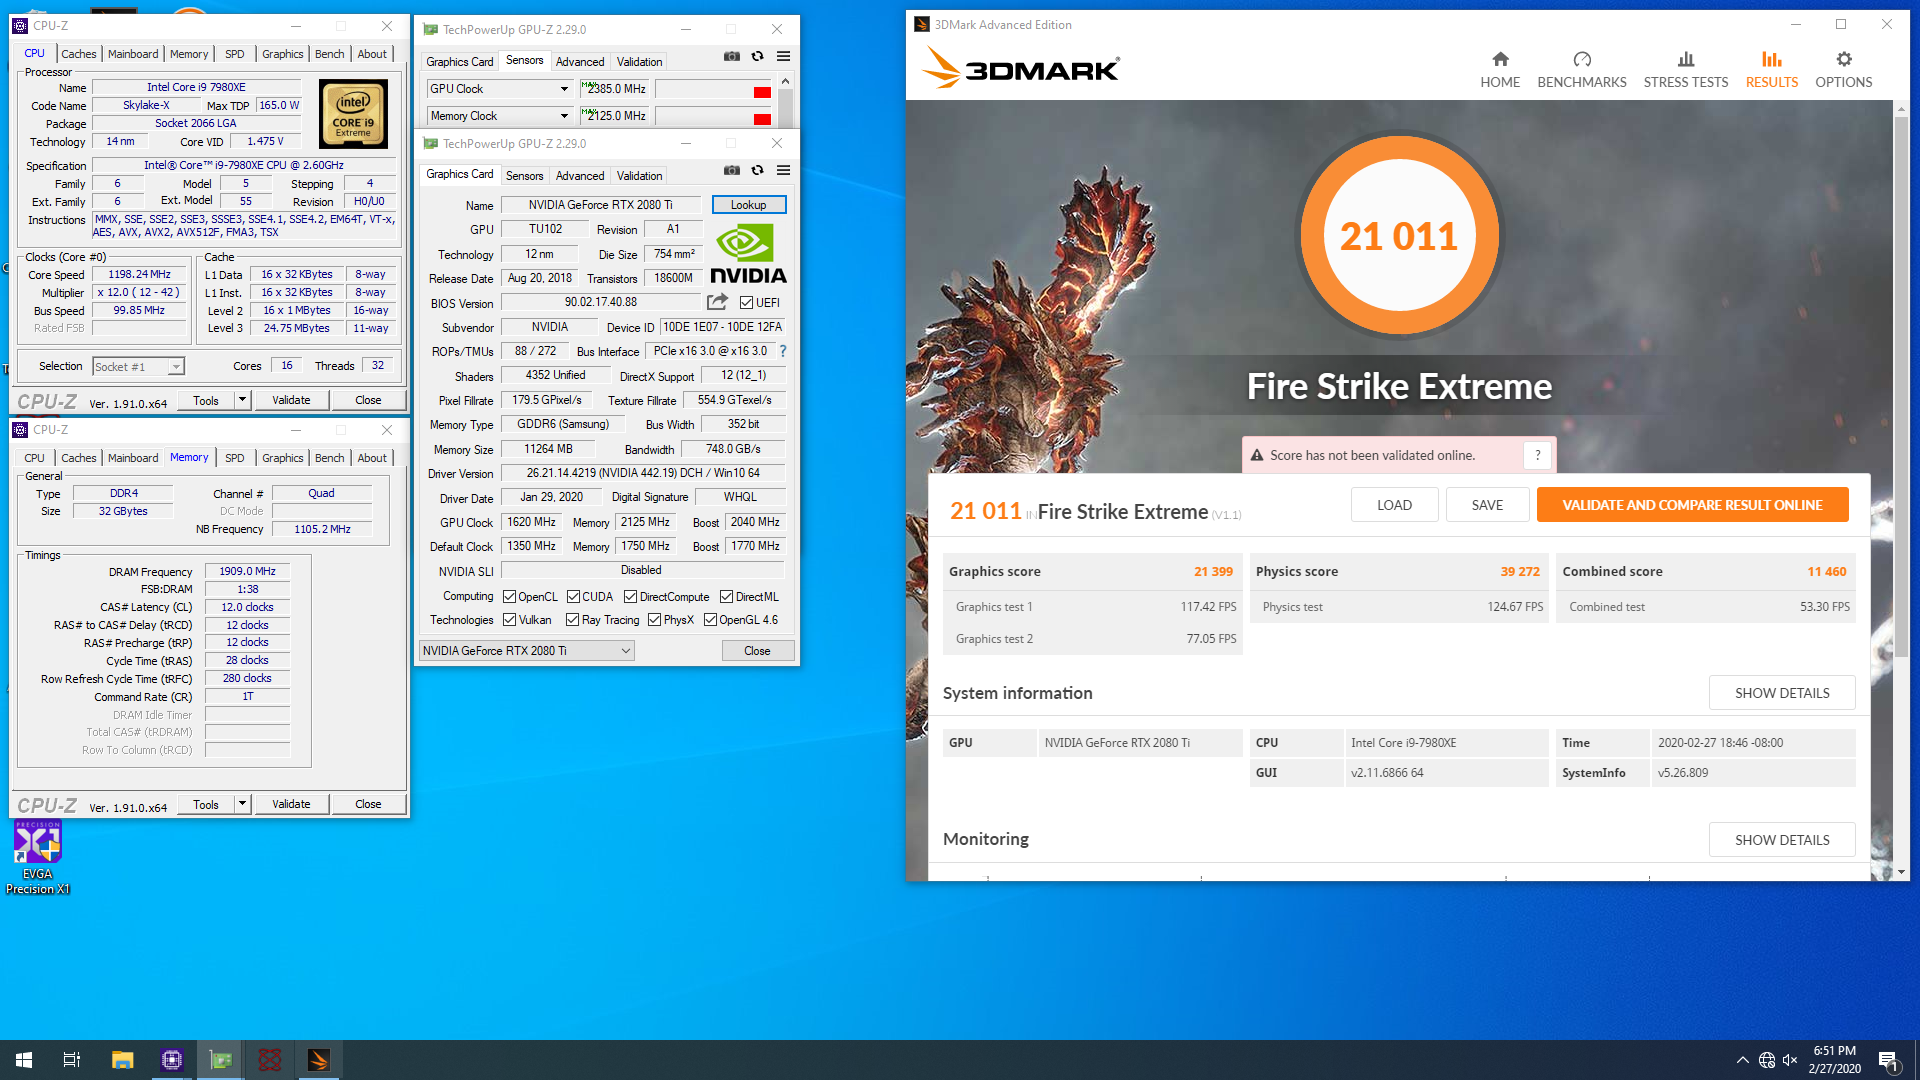Toggle the Vulkan checkbox
1920x1080 pixels.
pyautogui.click(x=509, y=620)
